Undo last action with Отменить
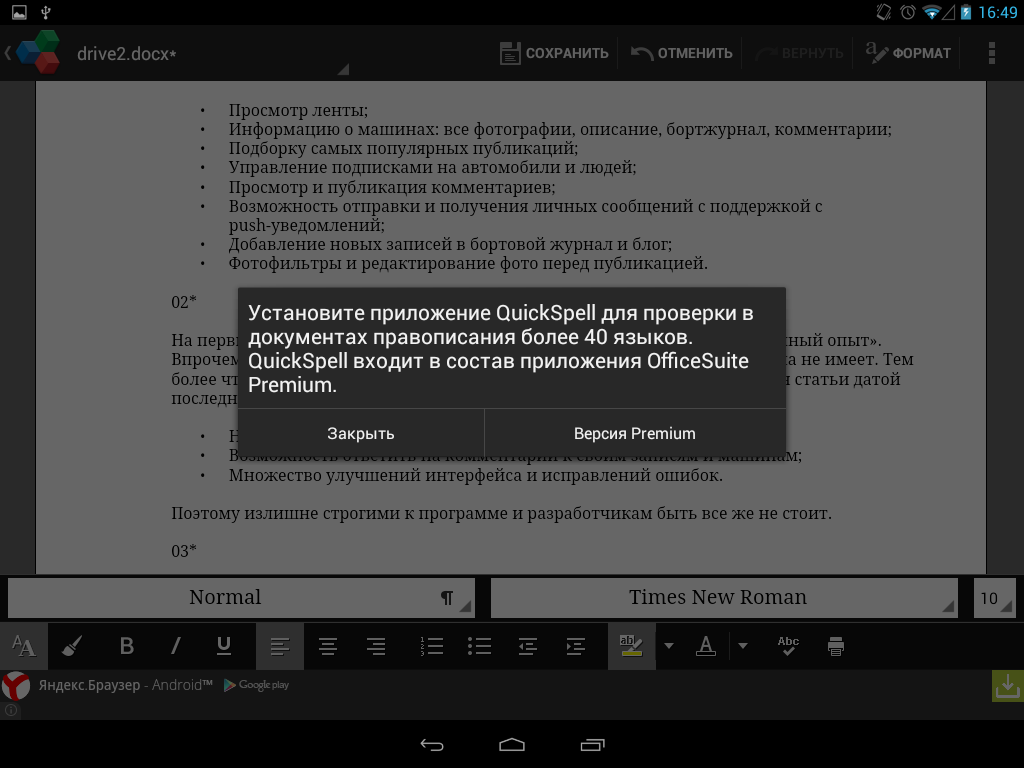This screenshot has width=1024, height=768. click(x=682, y=53)
